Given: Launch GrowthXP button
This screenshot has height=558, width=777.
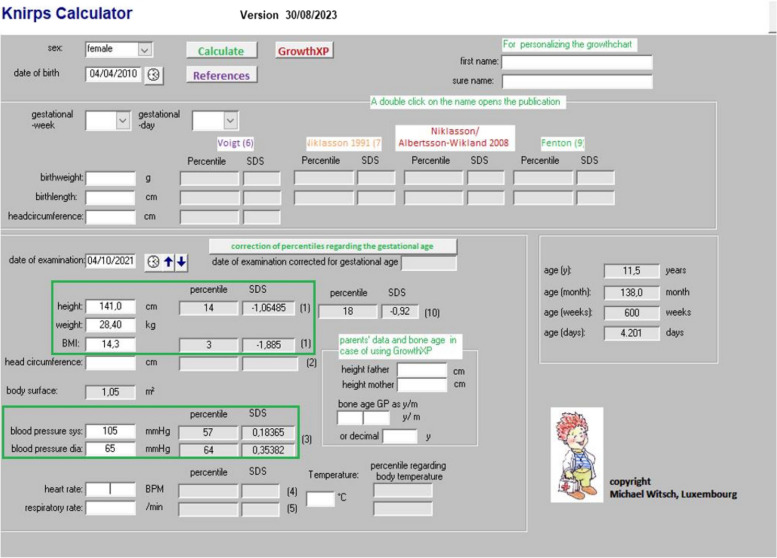Looking at the screenshot, I should tap(302, 50).
